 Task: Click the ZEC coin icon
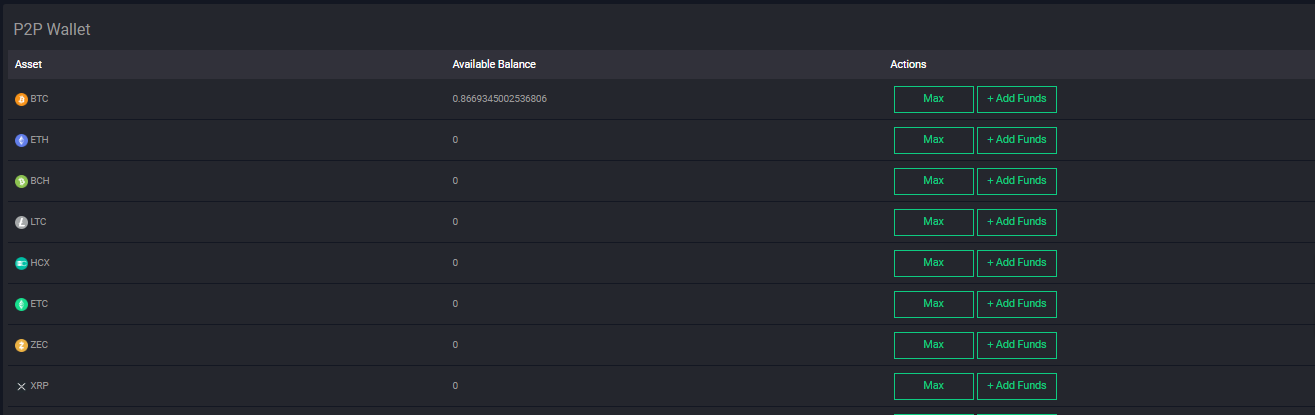[x=21, y=345]
